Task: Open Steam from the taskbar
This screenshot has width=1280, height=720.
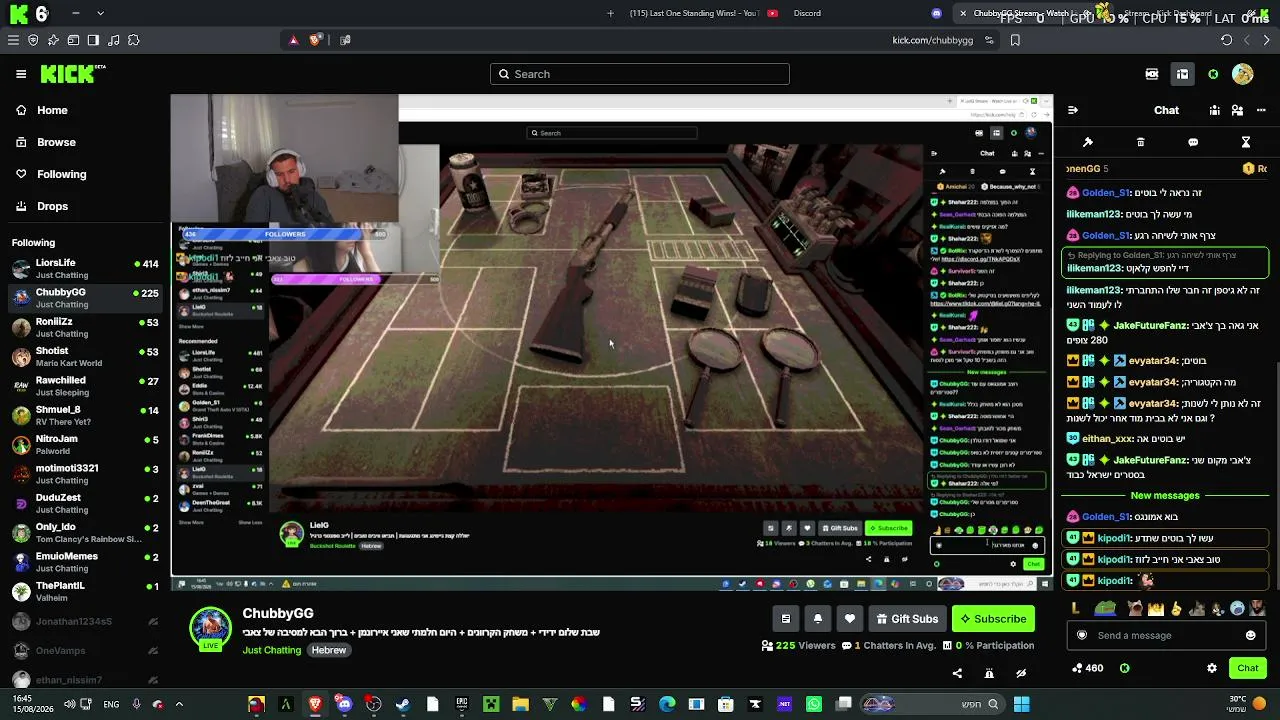Action: 403,704
